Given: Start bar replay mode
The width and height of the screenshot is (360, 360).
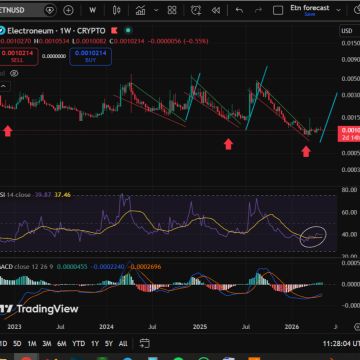Looking at the screenshot, I should (x=216, y=10).
